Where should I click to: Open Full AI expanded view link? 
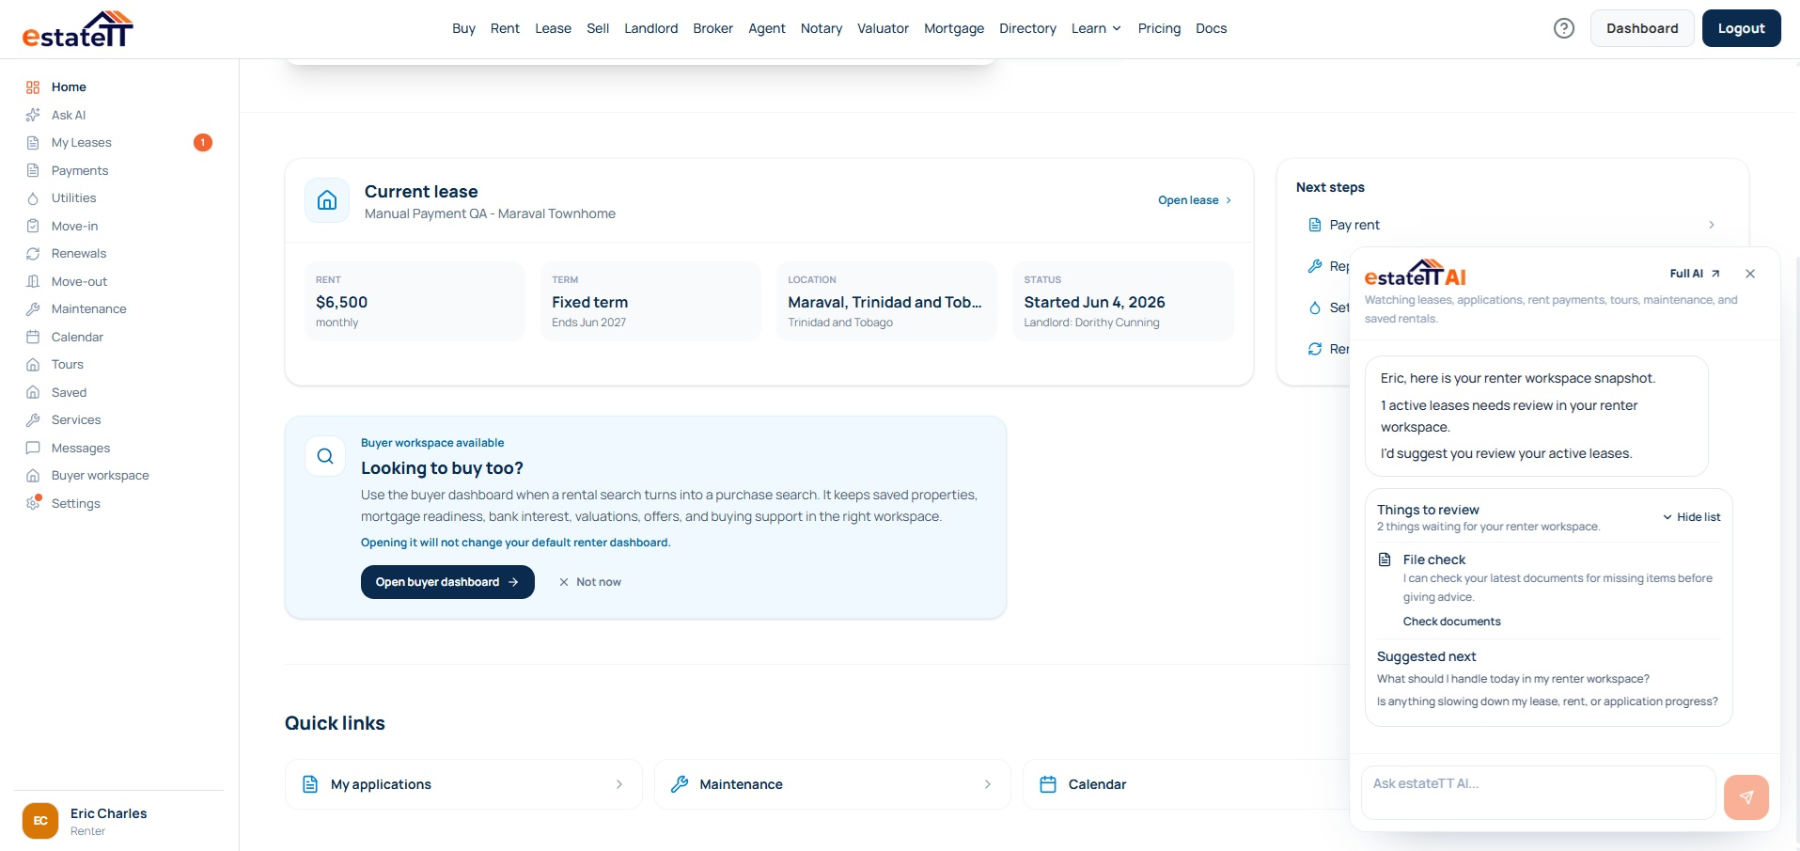click(1695, 274)
